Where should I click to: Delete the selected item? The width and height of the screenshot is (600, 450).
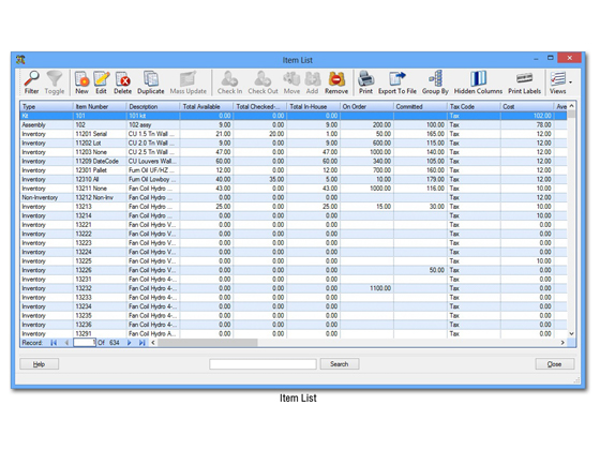tap(122, 81)
